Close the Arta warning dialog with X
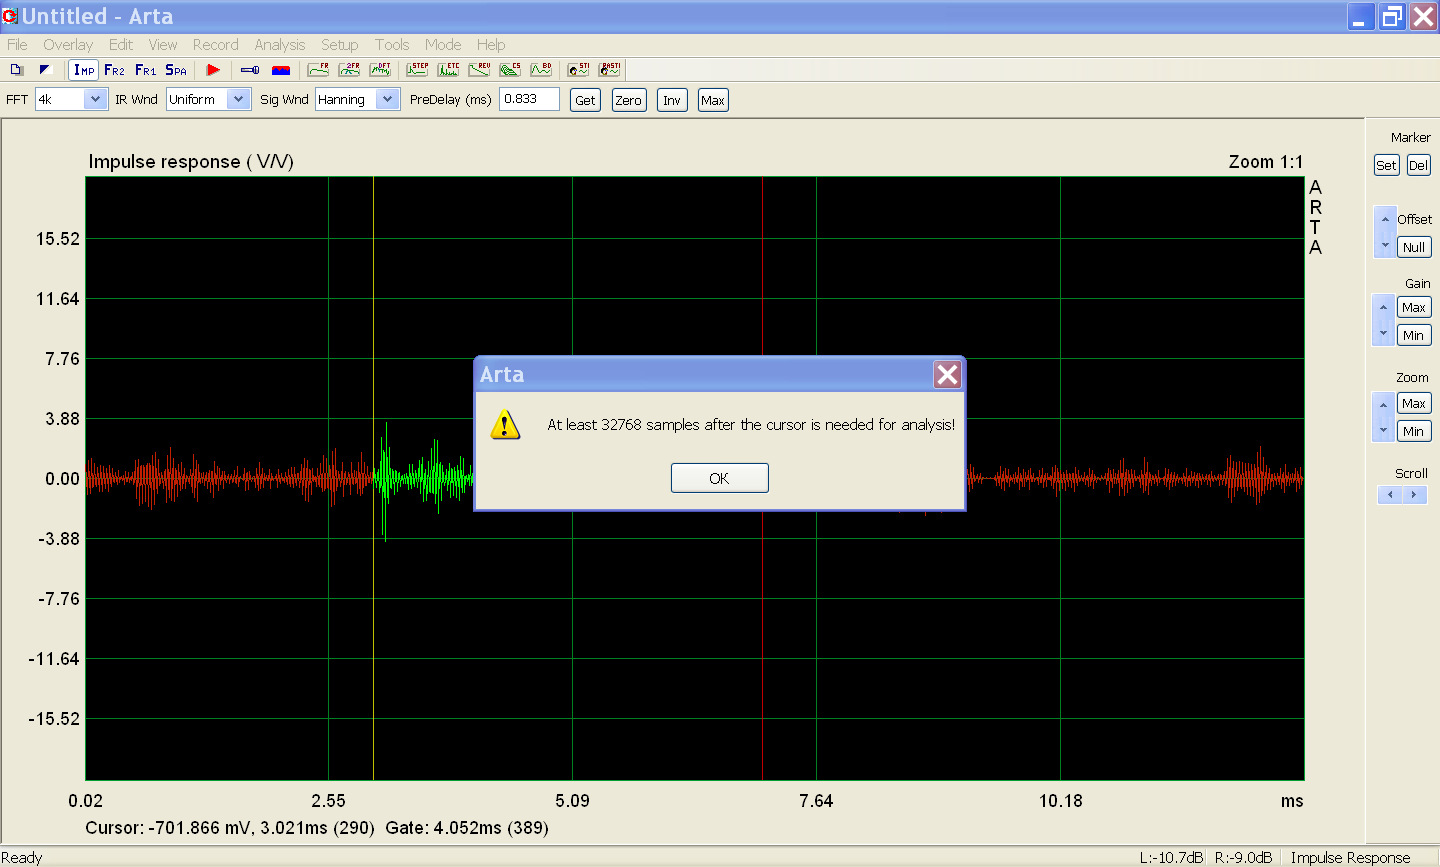Screen dimensions: 1440x867 tap(947, 374)
